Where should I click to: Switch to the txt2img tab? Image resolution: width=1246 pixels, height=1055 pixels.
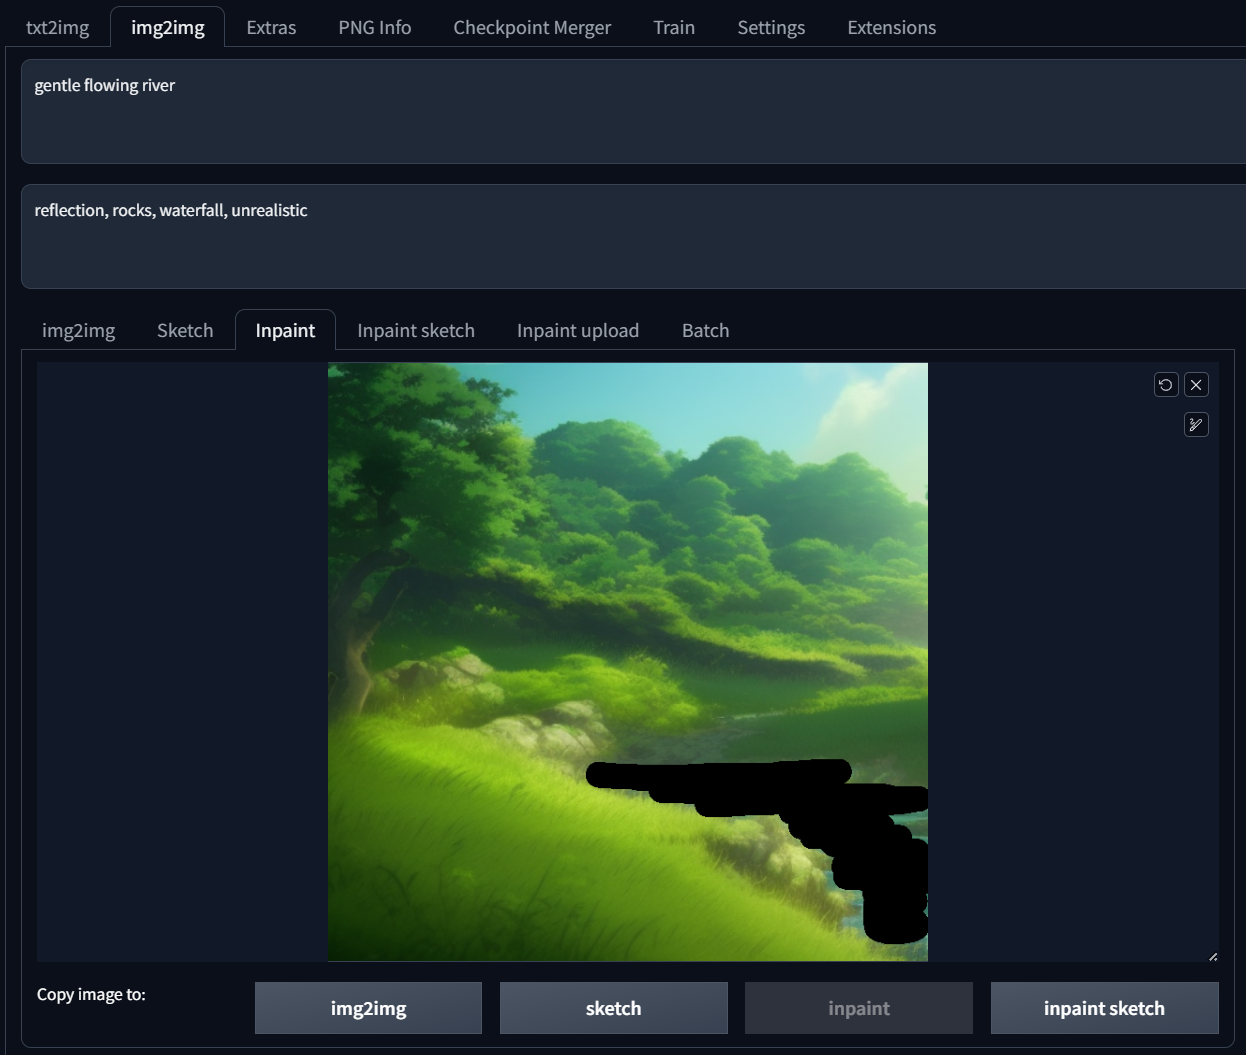57,27
